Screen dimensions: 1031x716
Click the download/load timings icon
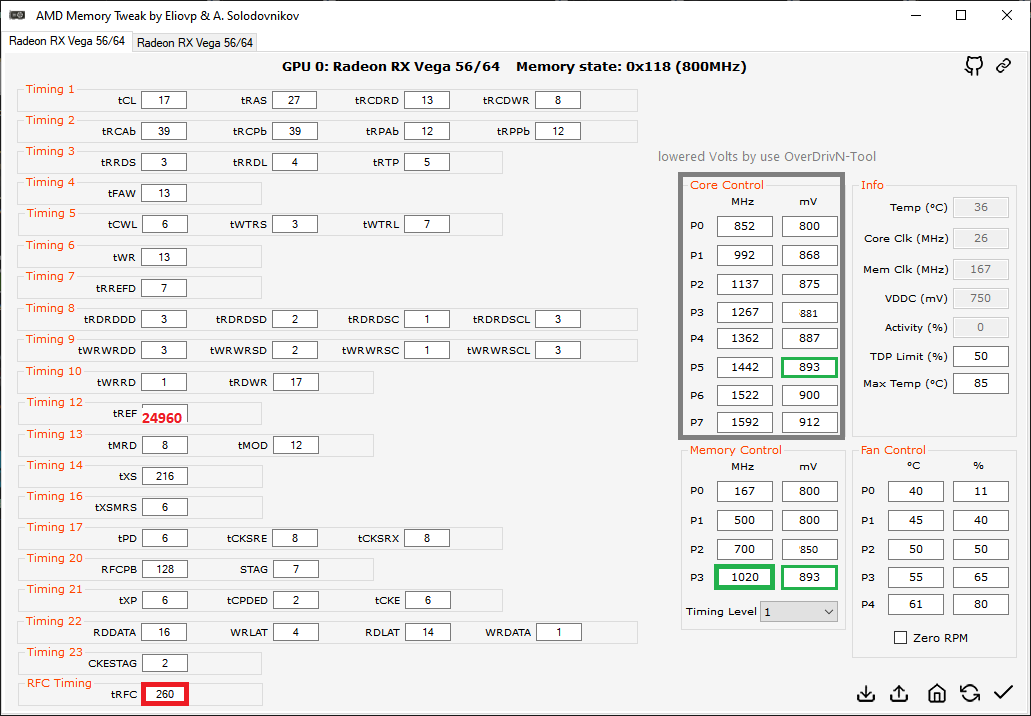(866, 694)
